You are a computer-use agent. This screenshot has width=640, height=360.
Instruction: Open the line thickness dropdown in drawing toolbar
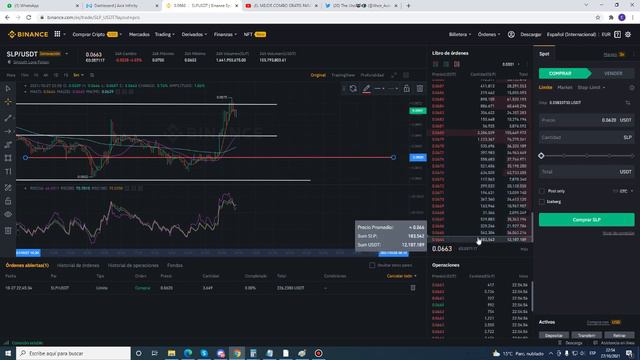(x=380, y=89)
